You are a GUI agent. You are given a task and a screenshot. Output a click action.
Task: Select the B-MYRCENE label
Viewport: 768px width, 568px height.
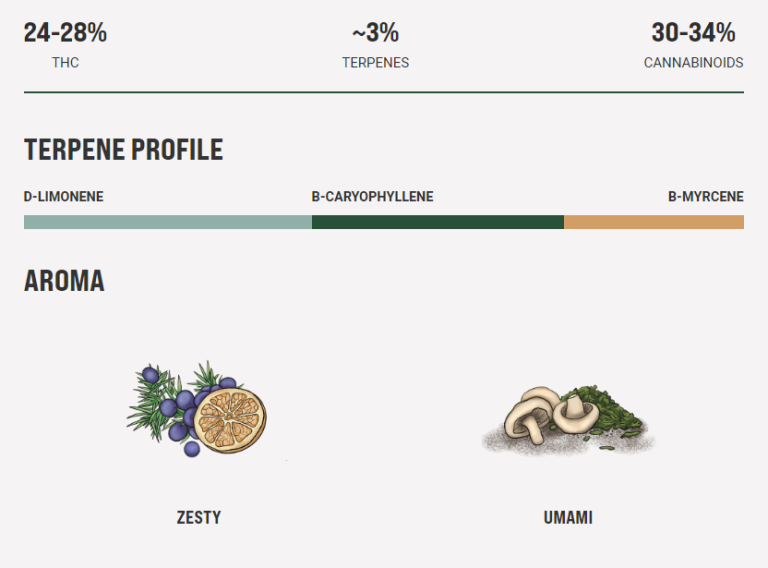[705, 197]
